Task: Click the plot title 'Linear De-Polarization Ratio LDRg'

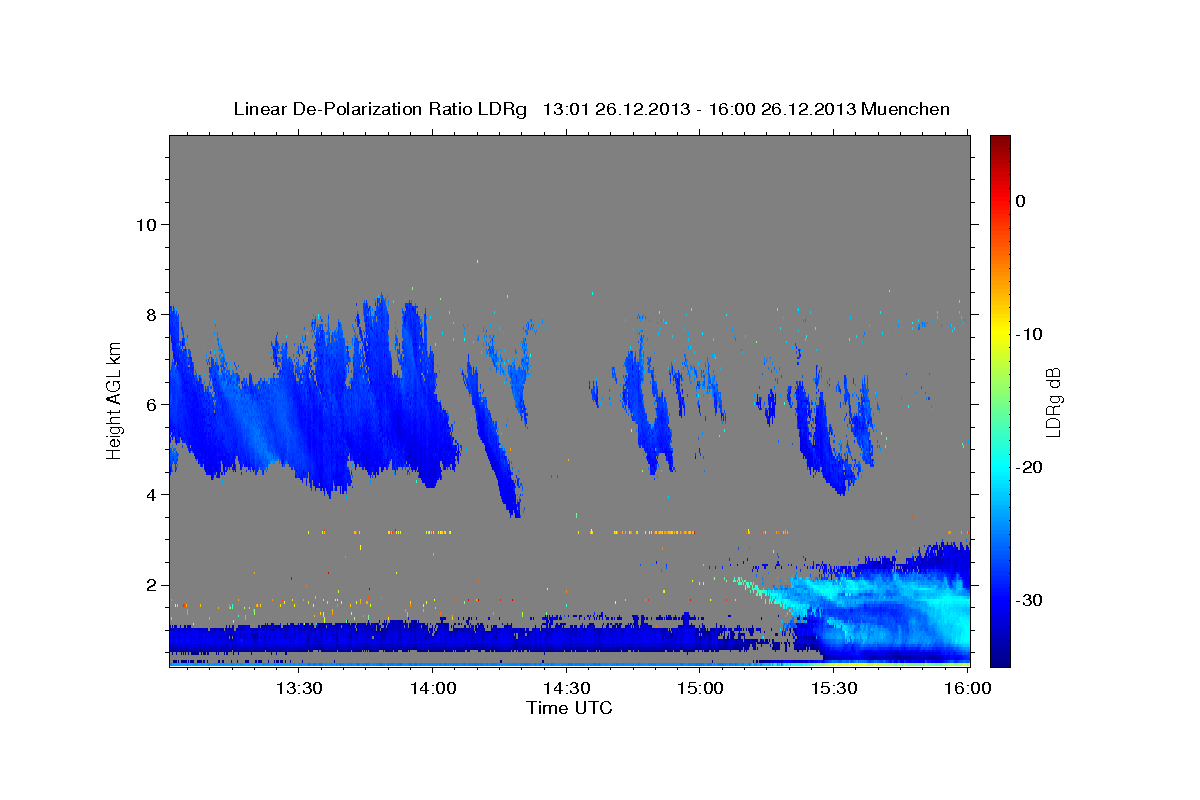Action: click(380, 109)
